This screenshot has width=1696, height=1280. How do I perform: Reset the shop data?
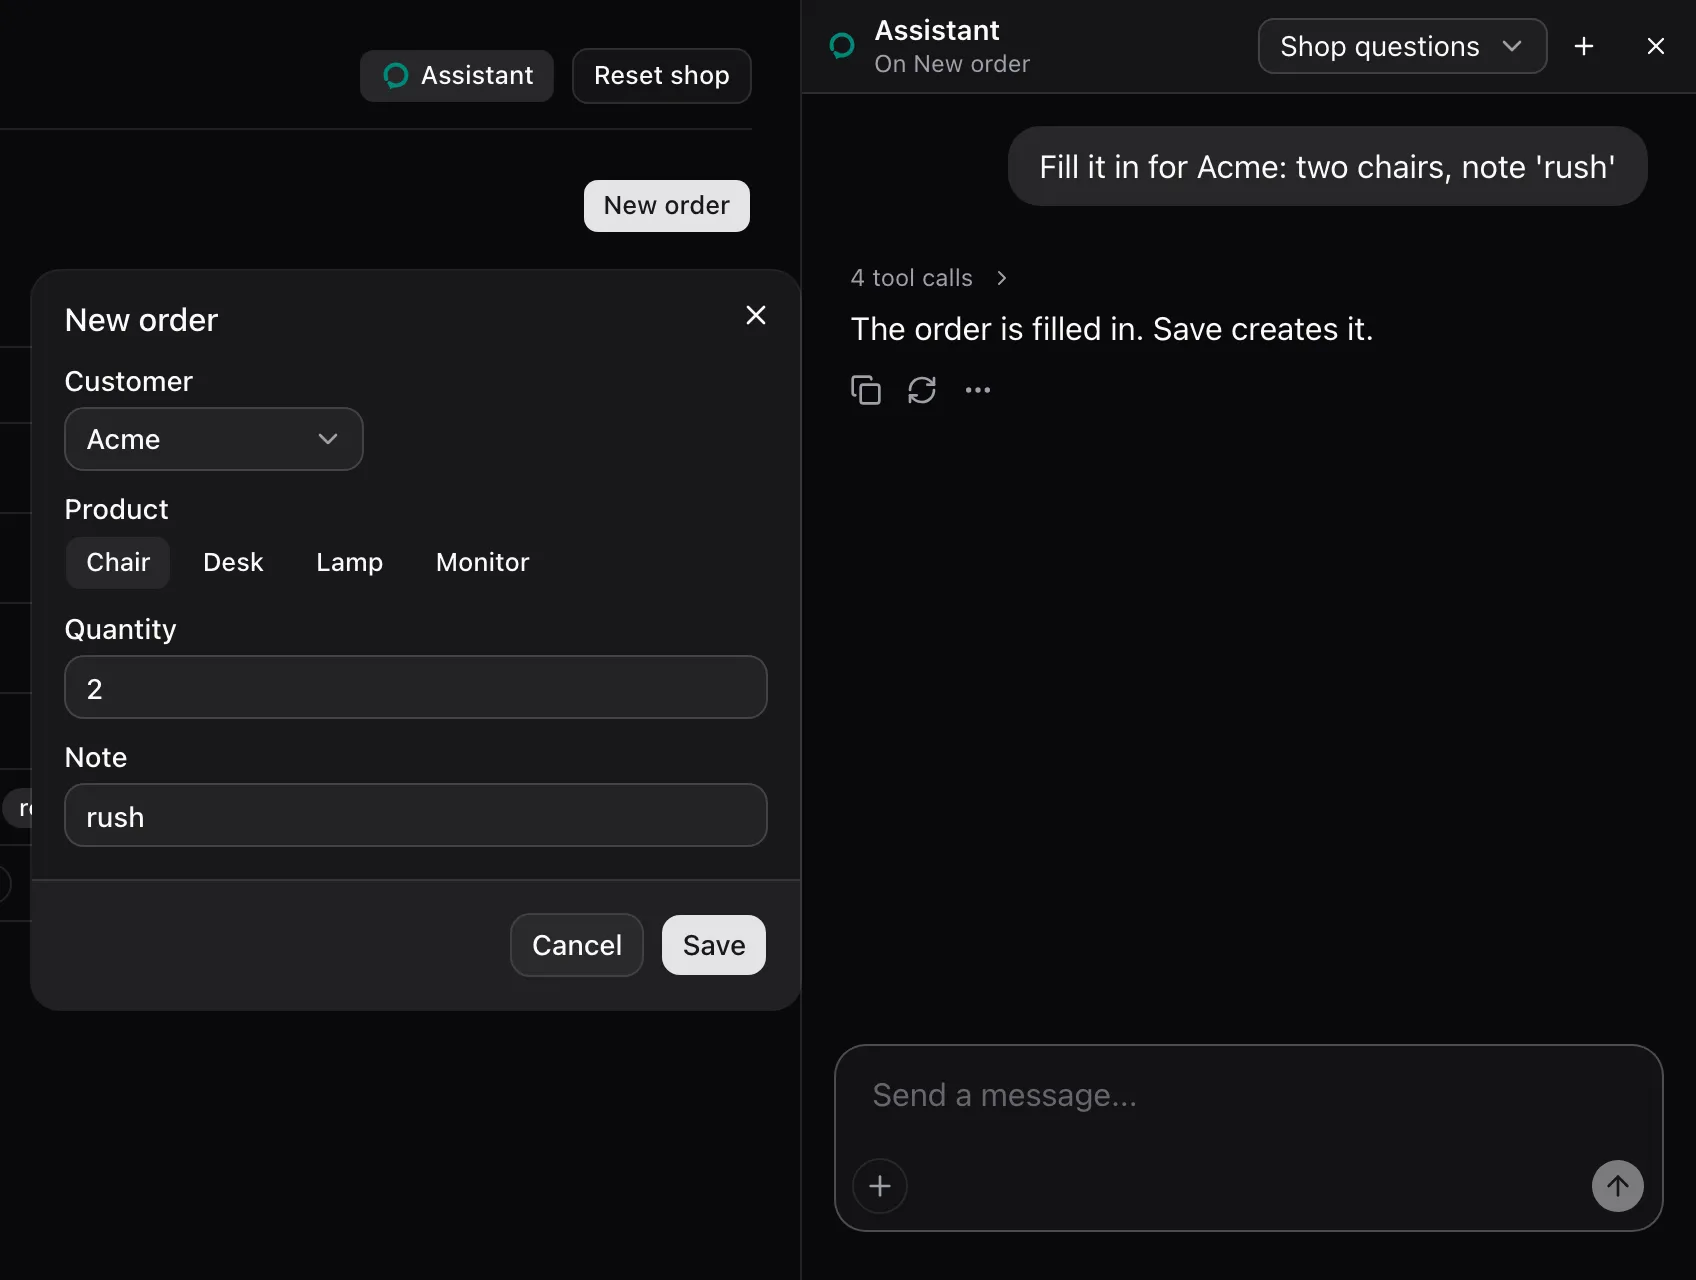point(662,76)
